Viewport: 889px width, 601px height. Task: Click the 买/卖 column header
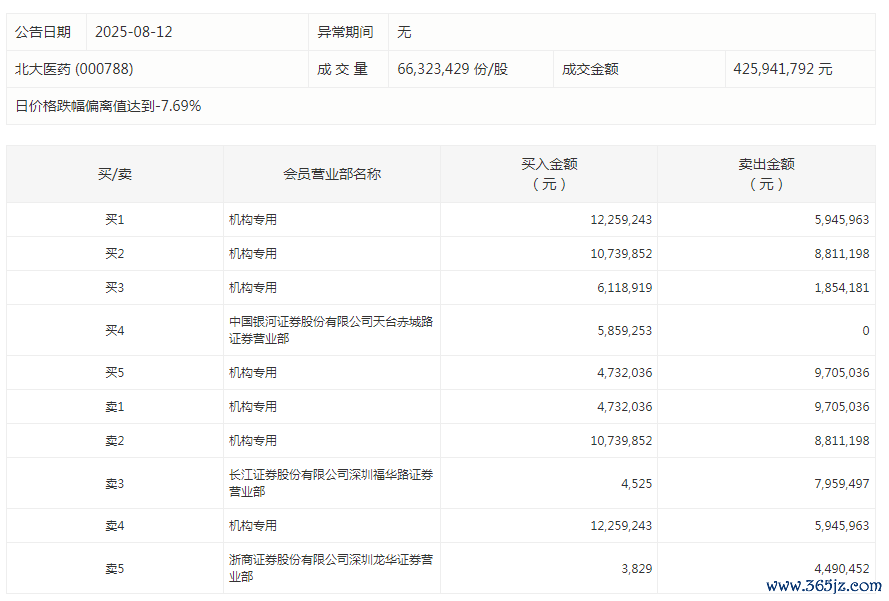(x=114, y=174)
